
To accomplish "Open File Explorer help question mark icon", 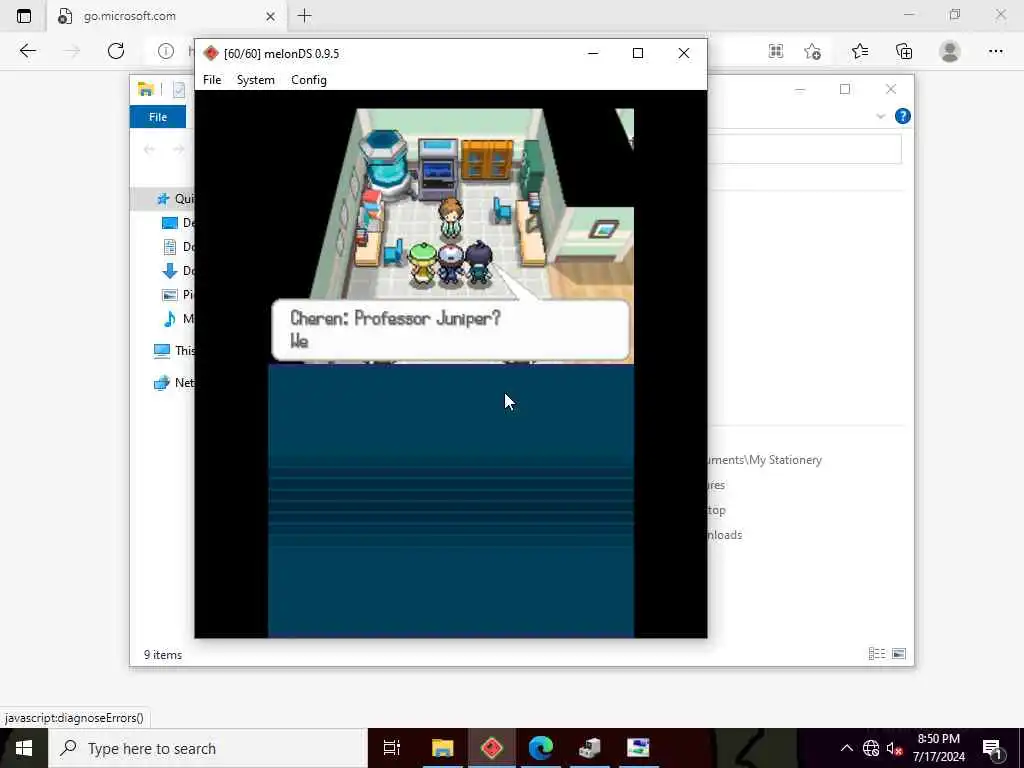I will [903, 116].
